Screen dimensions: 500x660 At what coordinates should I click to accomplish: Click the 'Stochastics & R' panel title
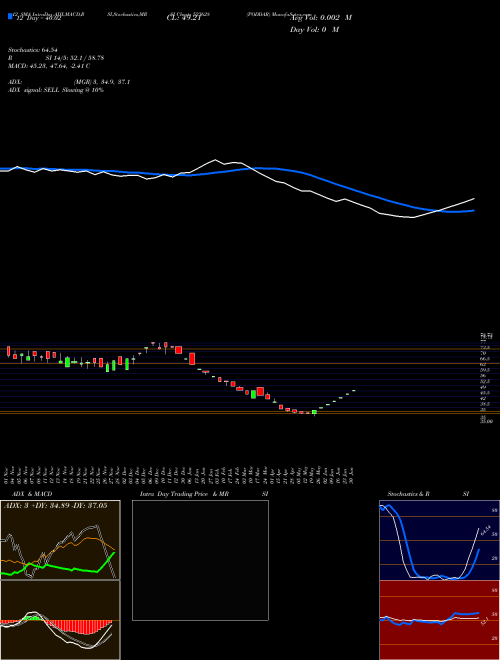tap(408, 494)
